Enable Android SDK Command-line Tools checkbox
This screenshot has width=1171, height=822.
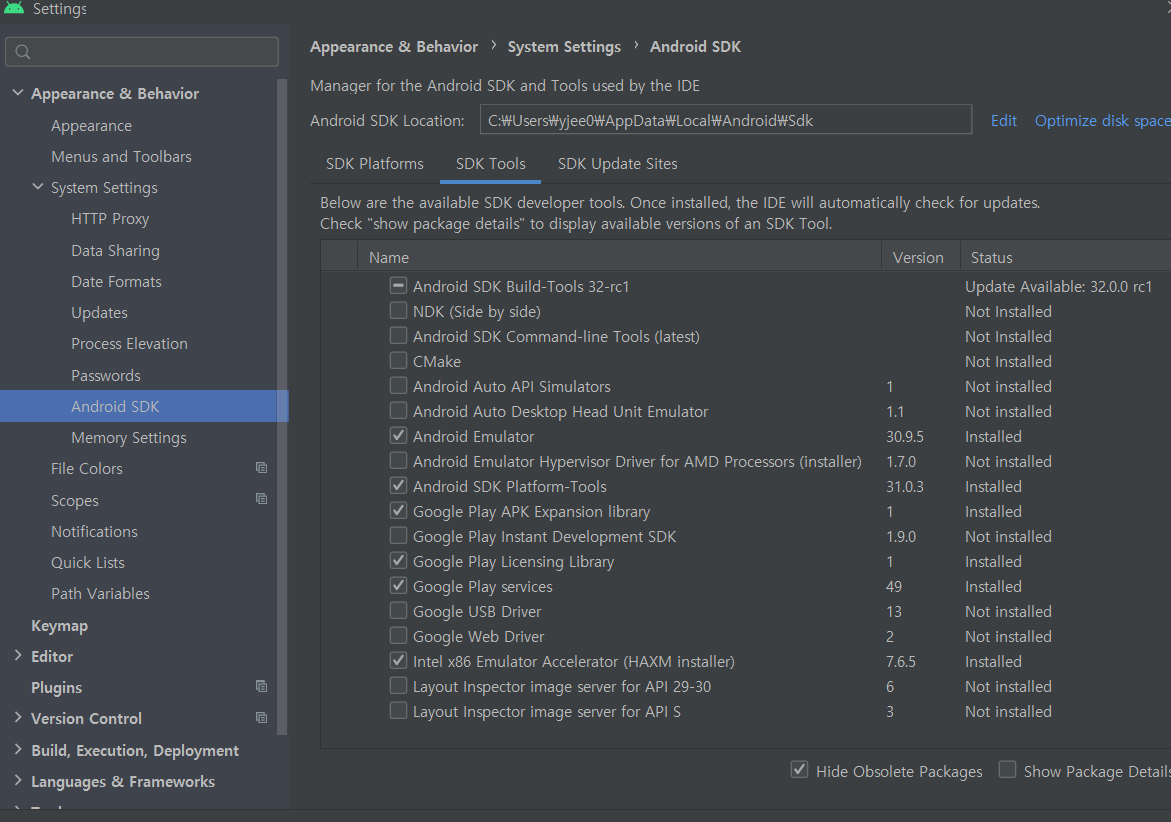click(x=398, y=335)
